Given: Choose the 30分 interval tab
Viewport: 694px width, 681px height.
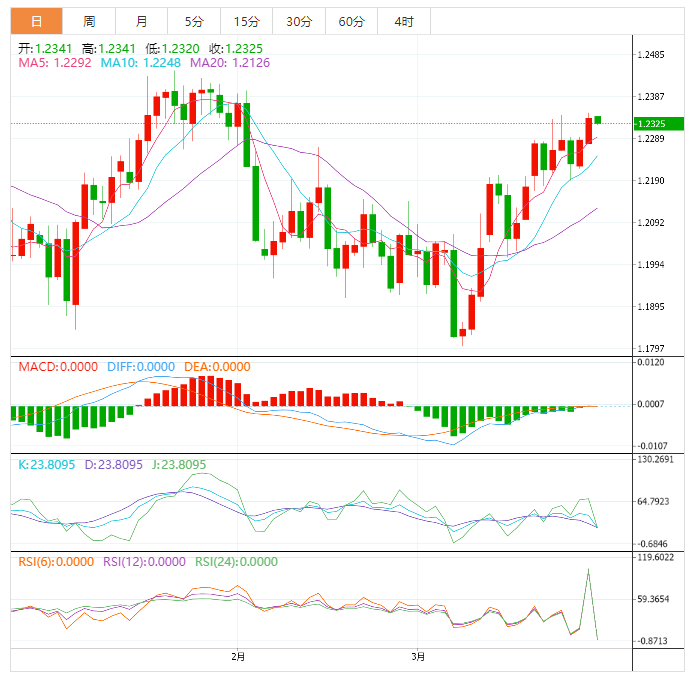Looking at the screenshot, I should [298, 21].
